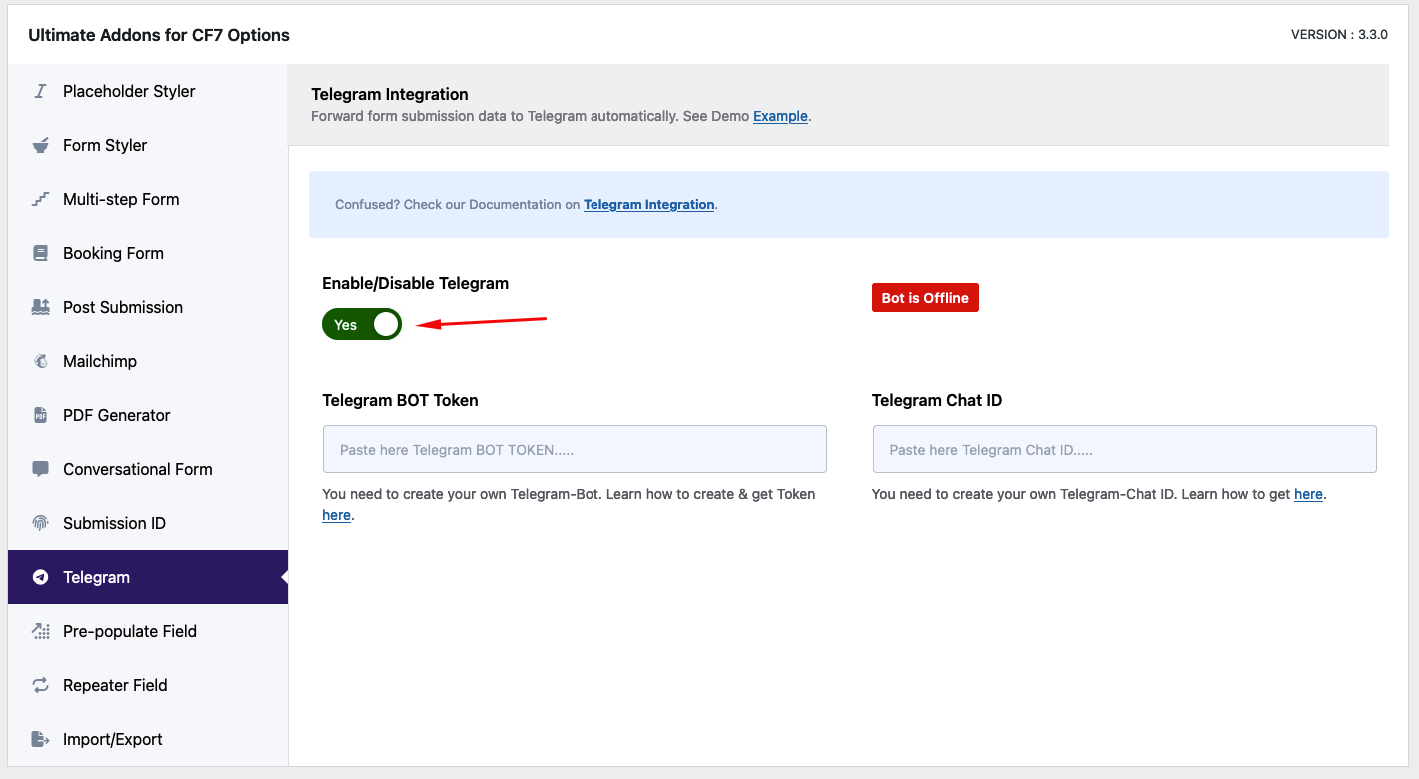
Task: Open the PDF Generator section
Action: click(x=148, y=415)
